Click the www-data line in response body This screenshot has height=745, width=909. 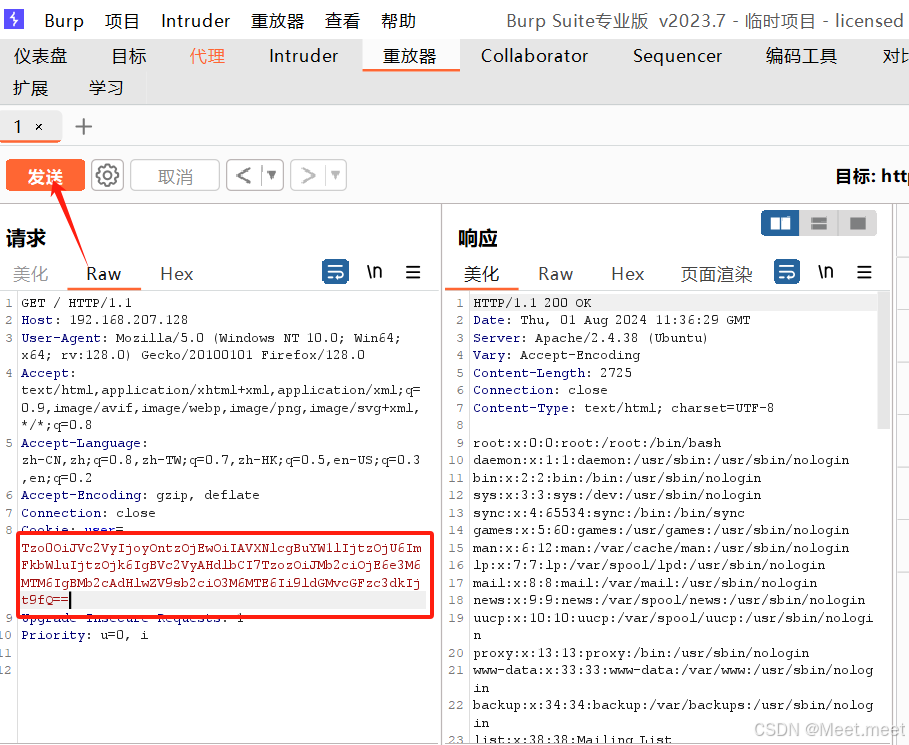click(673, 678)
